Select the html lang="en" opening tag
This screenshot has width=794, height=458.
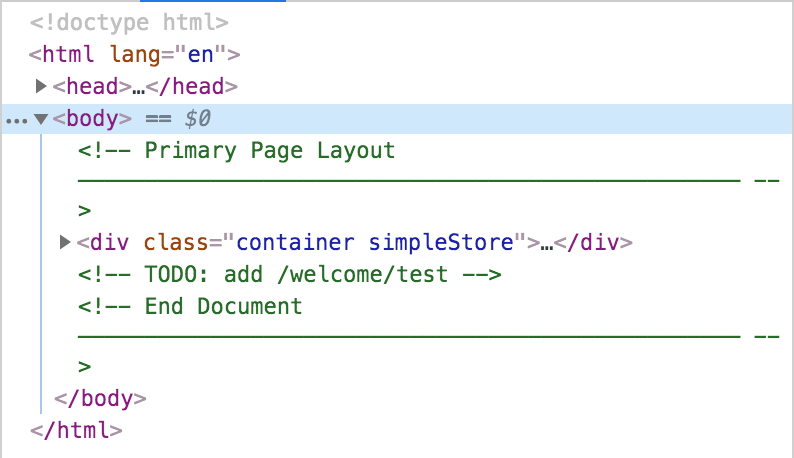134,54
